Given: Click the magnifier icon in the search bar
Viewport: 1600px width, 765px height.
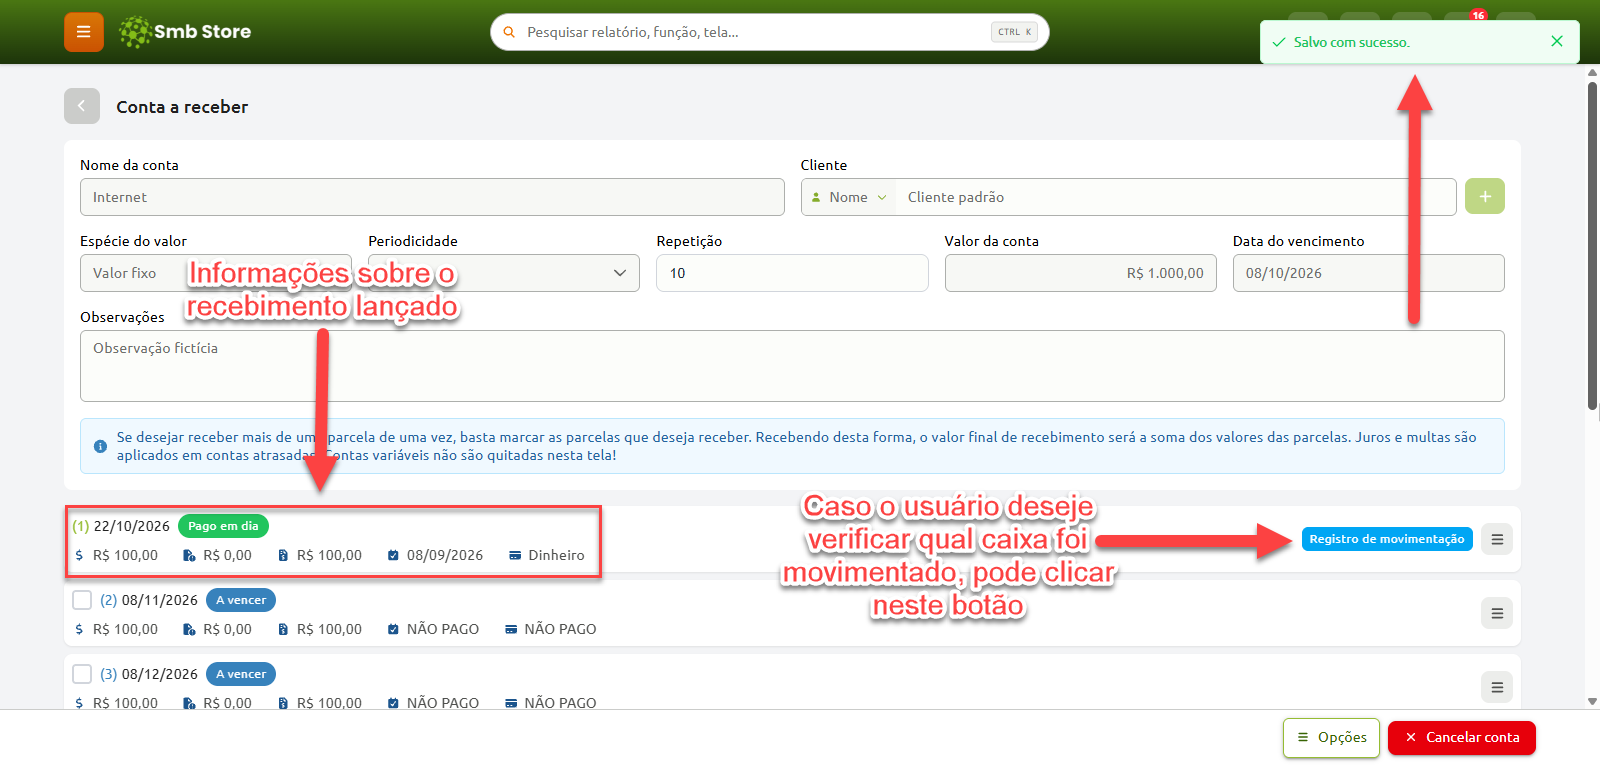Looking at the screenshot, I should click(x=509, y=32).
